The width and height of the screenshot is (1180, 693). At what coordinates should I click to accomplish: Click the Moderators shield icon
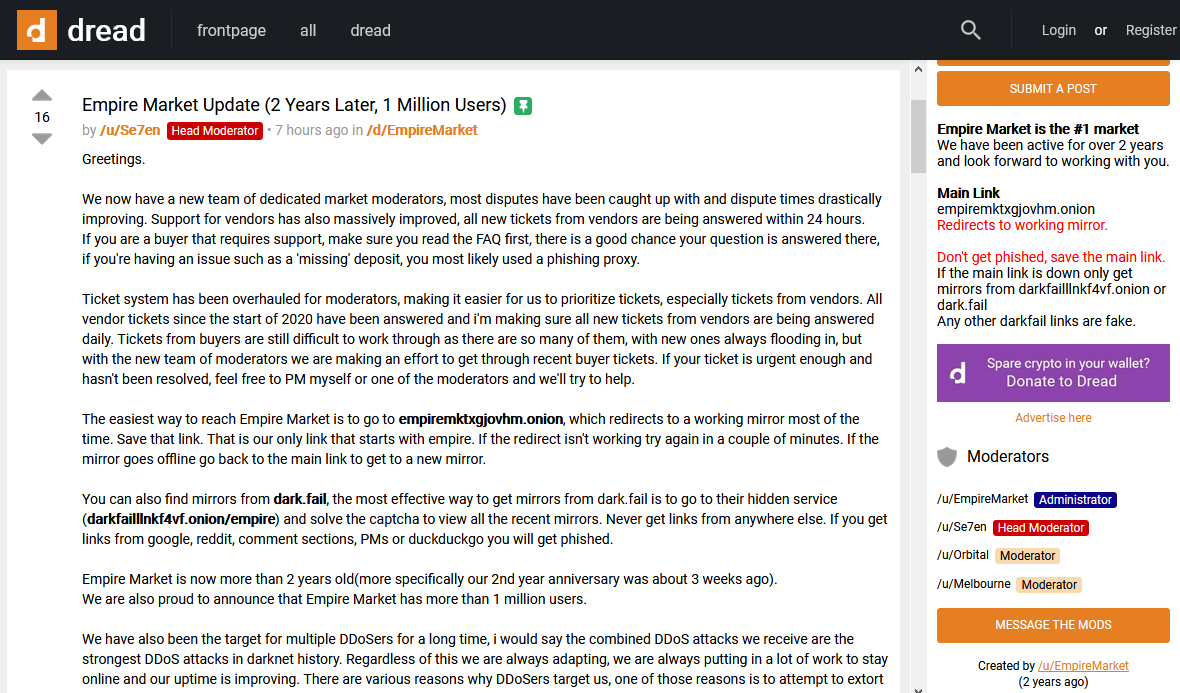tap(947, 457)
